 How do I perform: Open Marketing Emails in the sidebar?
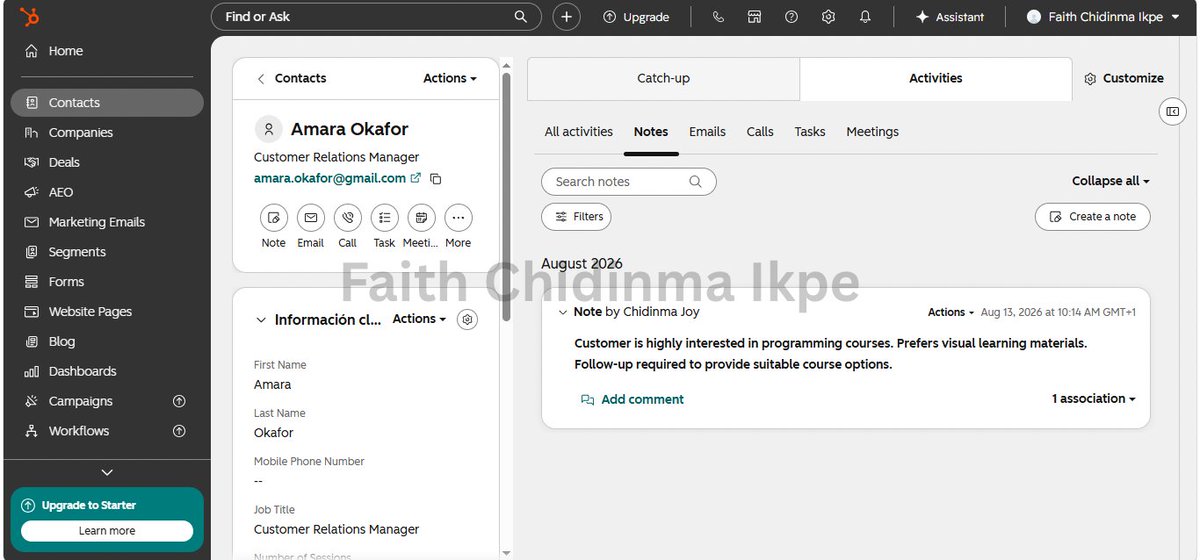click(107, 222)
